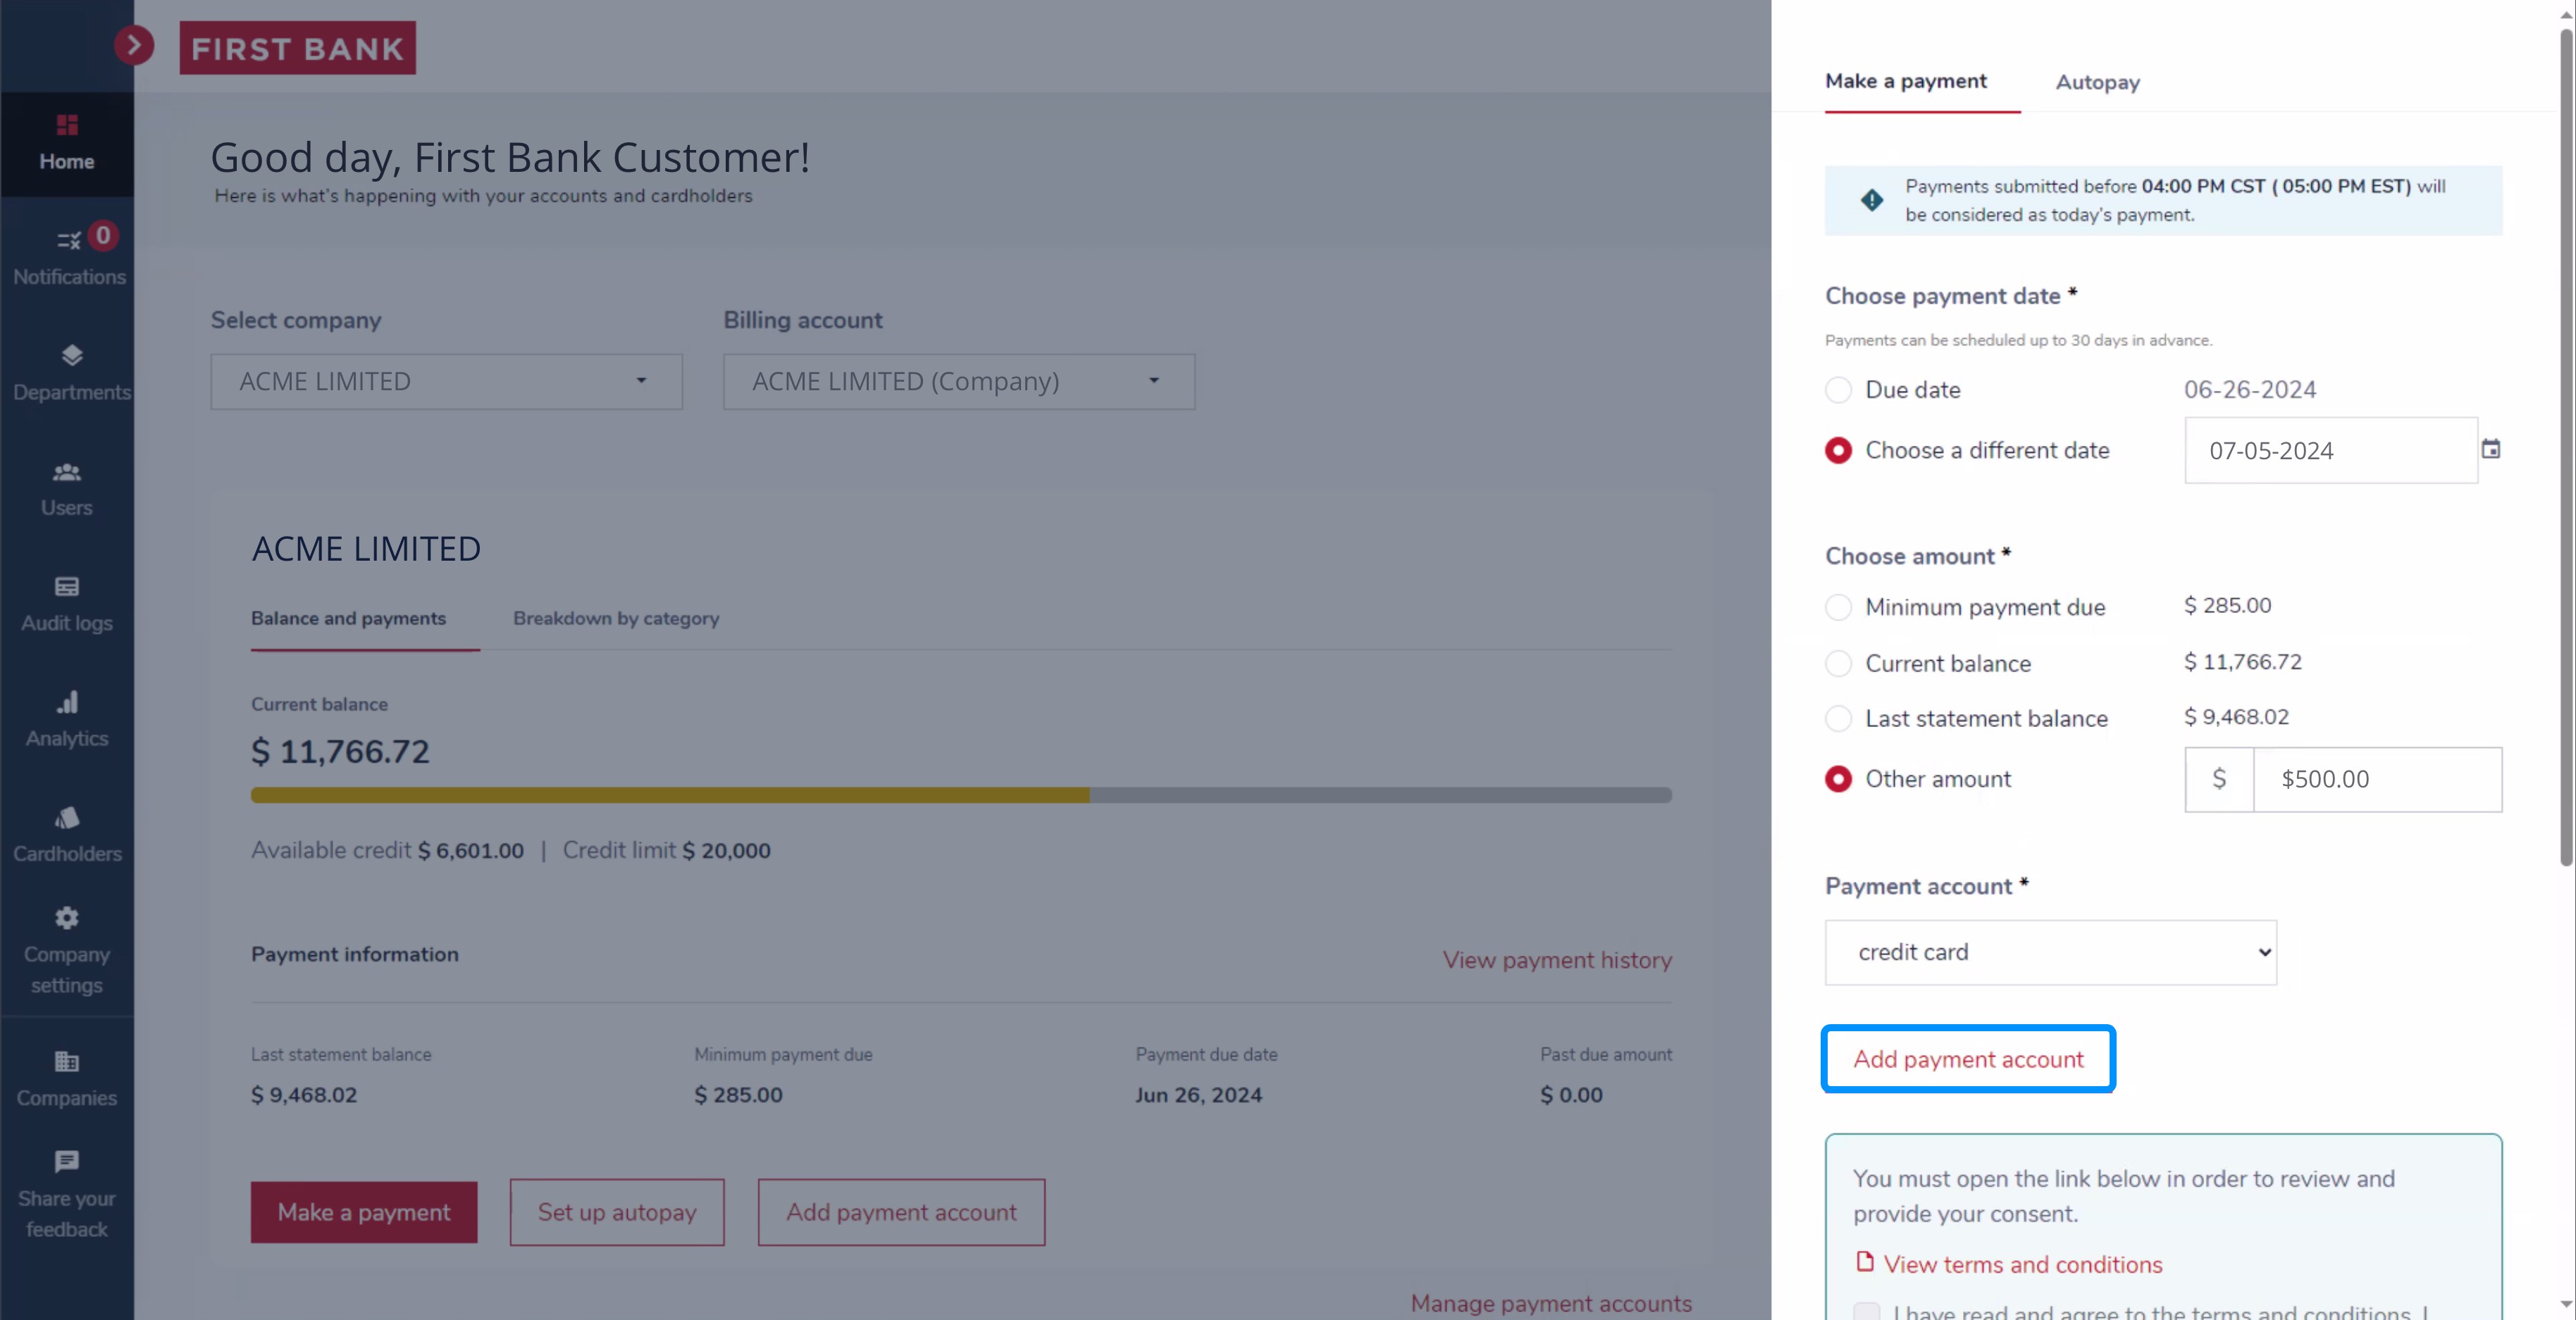Open Audit logs in sidebar

tap(67, 604)
